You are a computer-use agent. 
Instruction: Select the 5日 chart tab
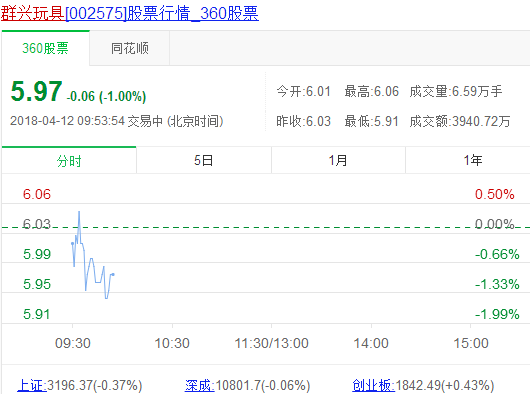tap(203, 161)
